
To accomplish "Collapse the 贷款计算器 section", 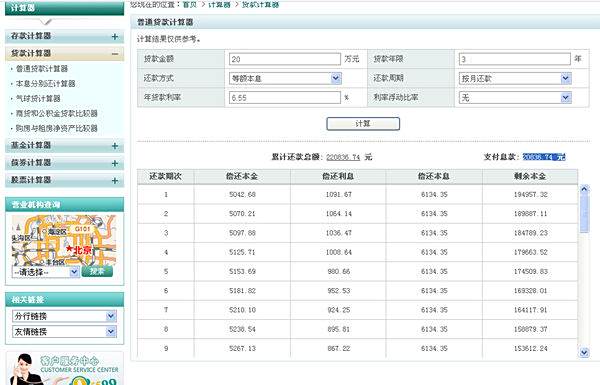I will [115, 54].
